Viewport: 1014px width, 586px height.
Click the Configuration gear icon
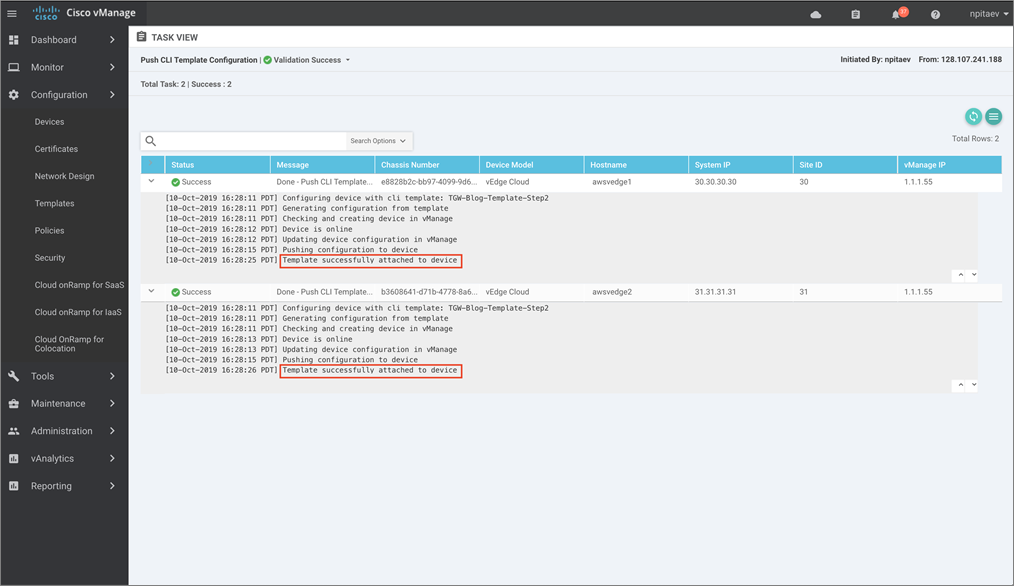coord(14,94)
